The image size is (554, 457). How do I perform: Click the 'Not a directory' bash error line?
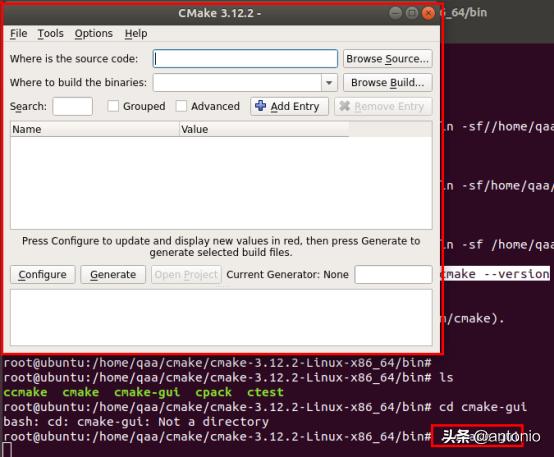coord(136,422)
